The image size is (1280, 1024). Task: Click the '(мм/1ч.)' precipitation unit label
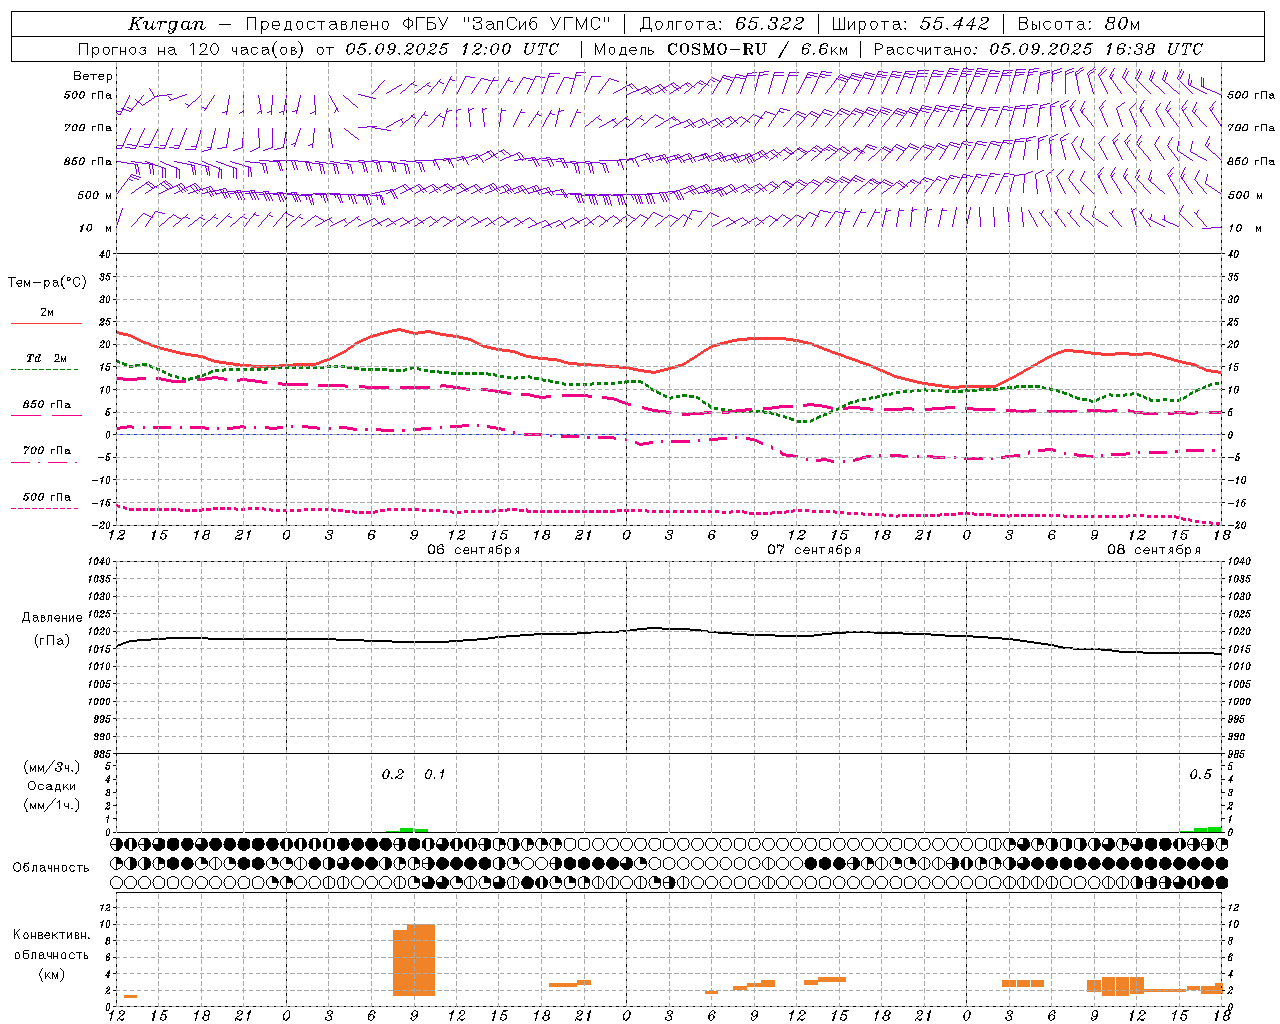tap(51, 805)
